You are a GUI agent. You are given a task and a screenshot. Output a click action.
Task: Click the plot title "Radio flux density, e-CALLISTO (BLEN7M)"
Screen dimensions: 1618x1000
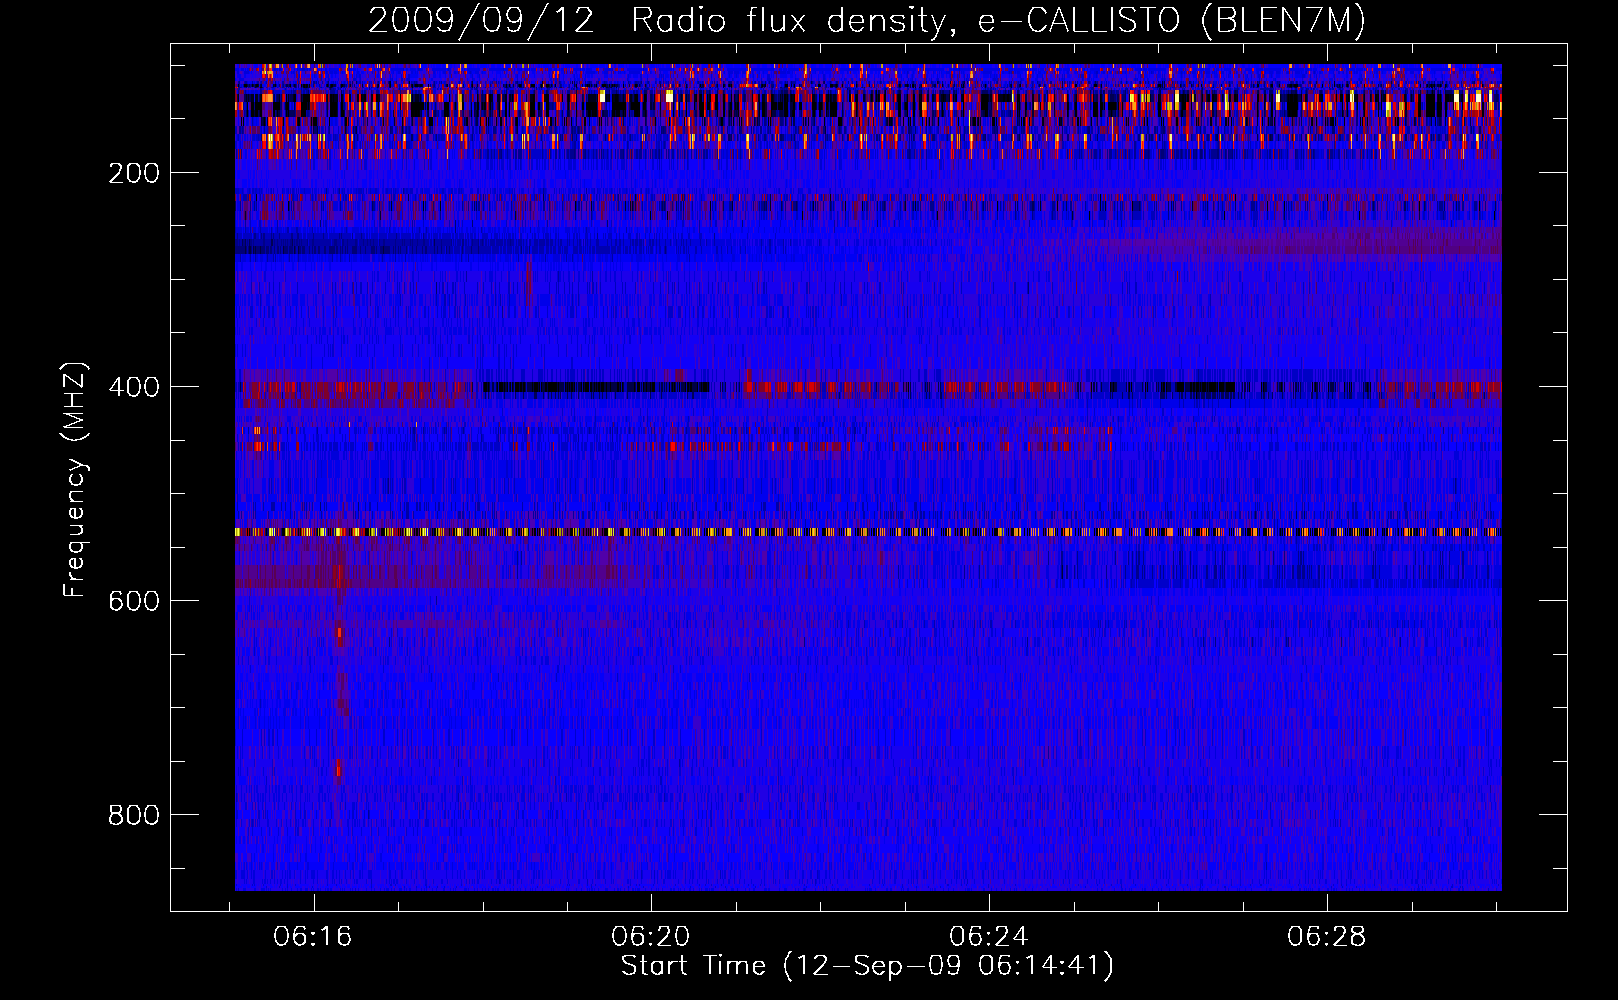point(998,21)
